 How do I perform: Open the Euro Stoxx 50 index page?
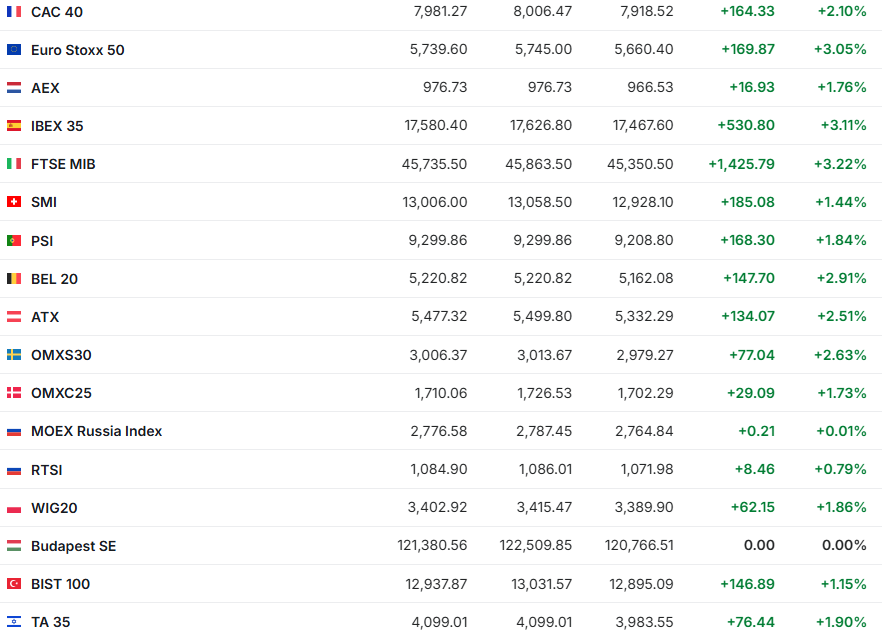tap(78, 50)
